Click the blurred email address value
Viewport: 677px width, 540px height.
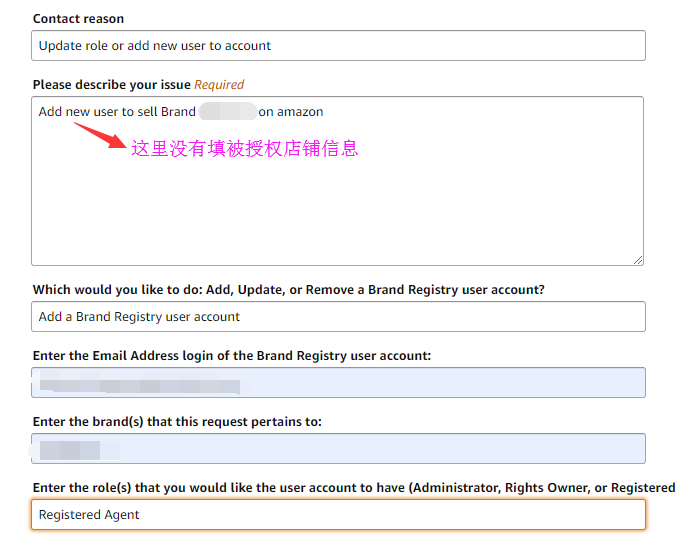[138, 384]
